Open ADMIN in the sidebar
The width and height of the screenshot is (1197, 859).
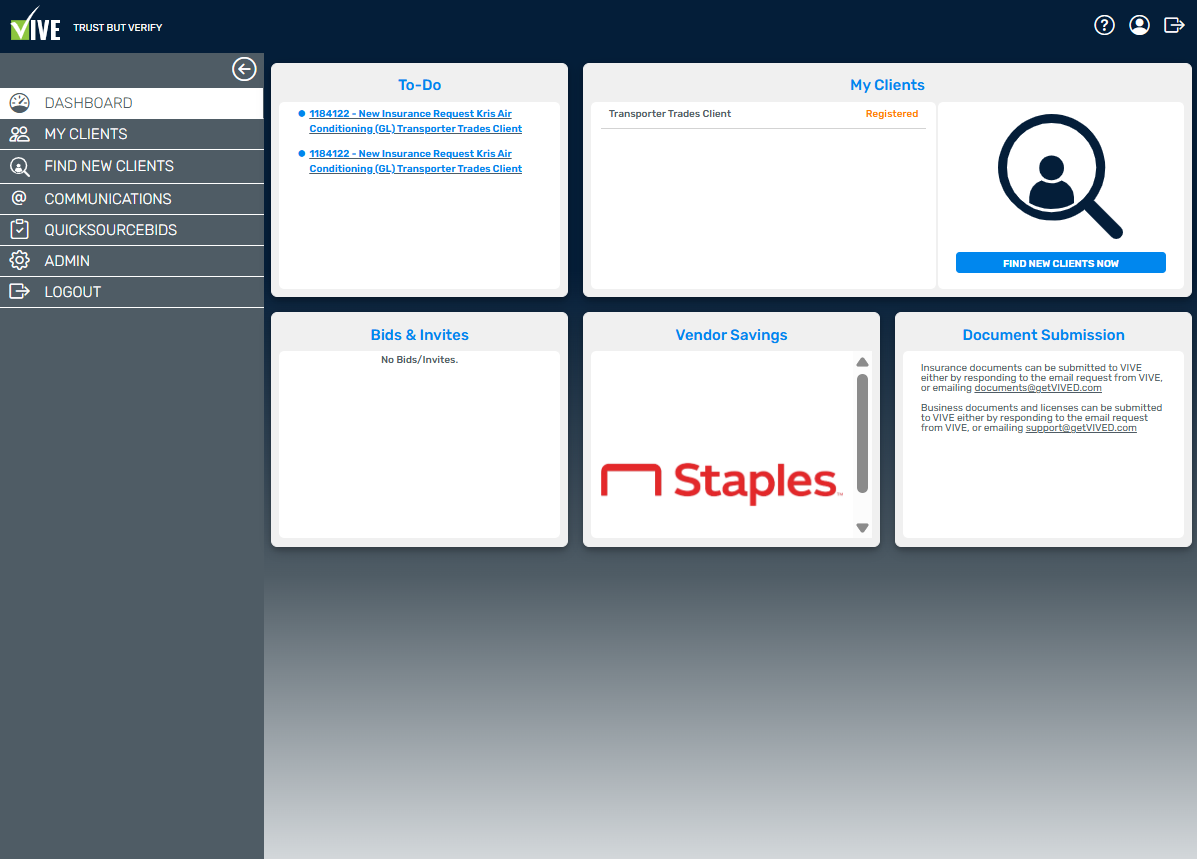coord(131,261)
